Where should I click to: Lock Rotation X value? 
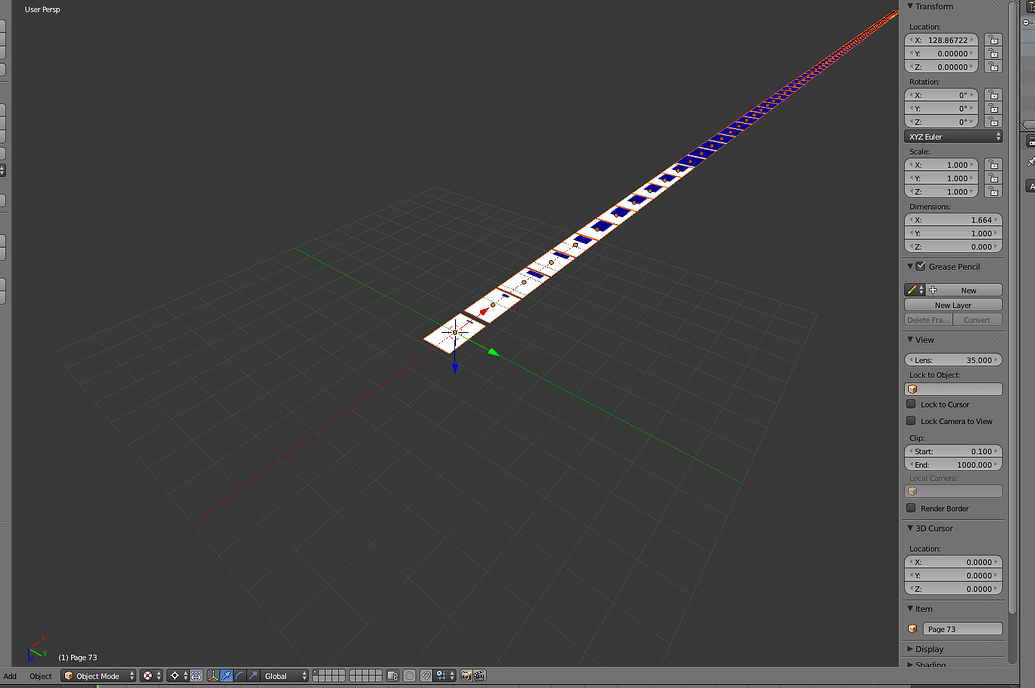click(x=993, y=94)
